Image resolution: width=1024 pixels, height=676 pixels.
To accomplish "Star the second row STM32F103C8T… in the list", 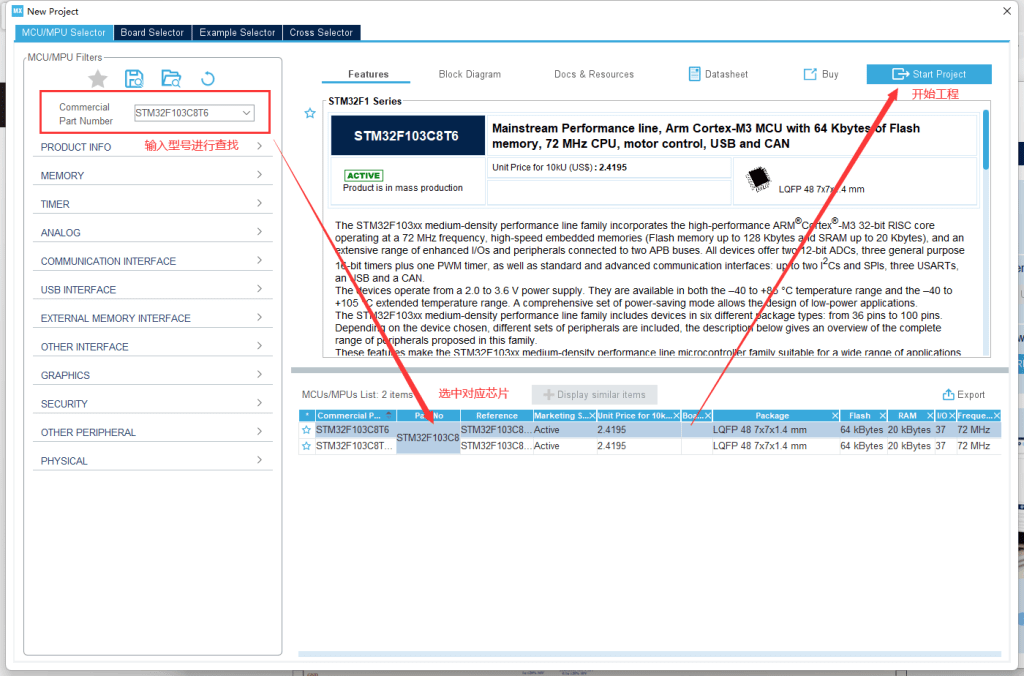I will pyautogui.click(x=306, y=446).
